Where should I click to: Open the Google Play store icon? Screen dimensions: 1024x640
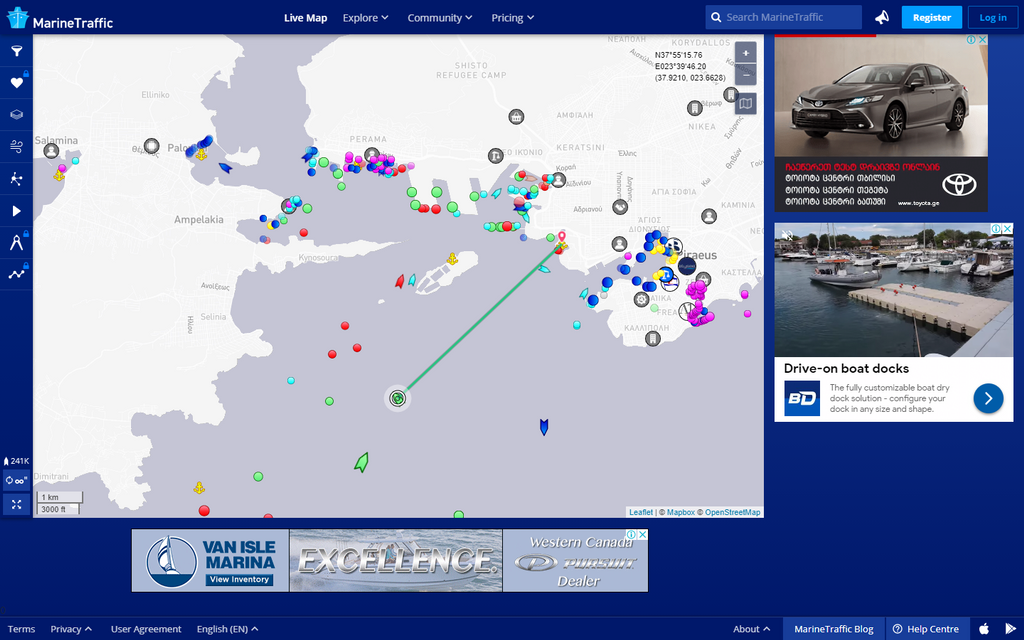tap(1010, 629)
